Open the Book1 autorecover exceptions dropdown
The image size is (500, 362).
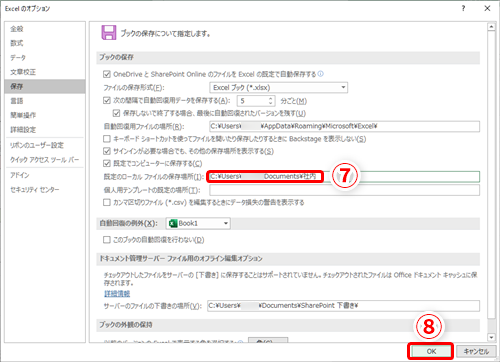coord(198,223)
